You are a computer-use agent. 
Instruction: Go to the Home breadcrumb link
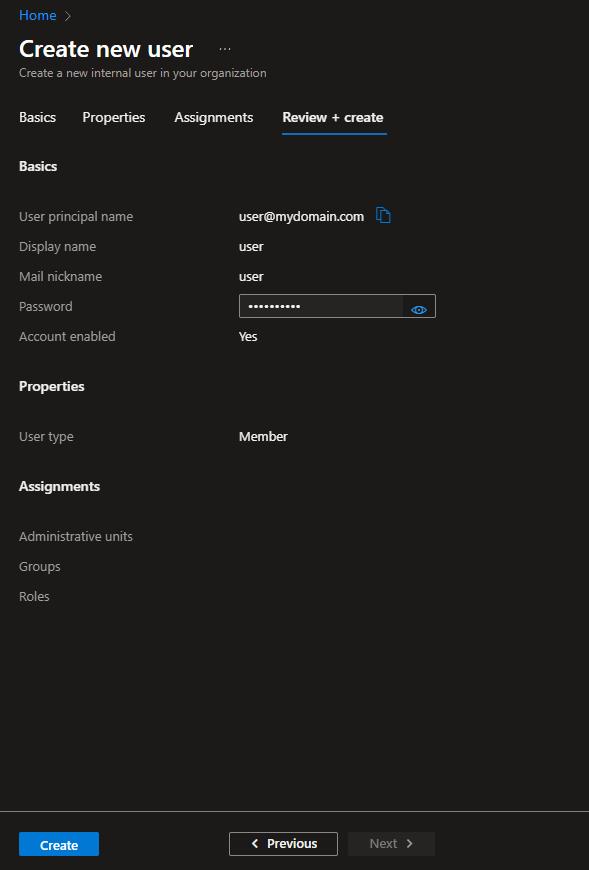pyautogui.click(x=37, y=16)
